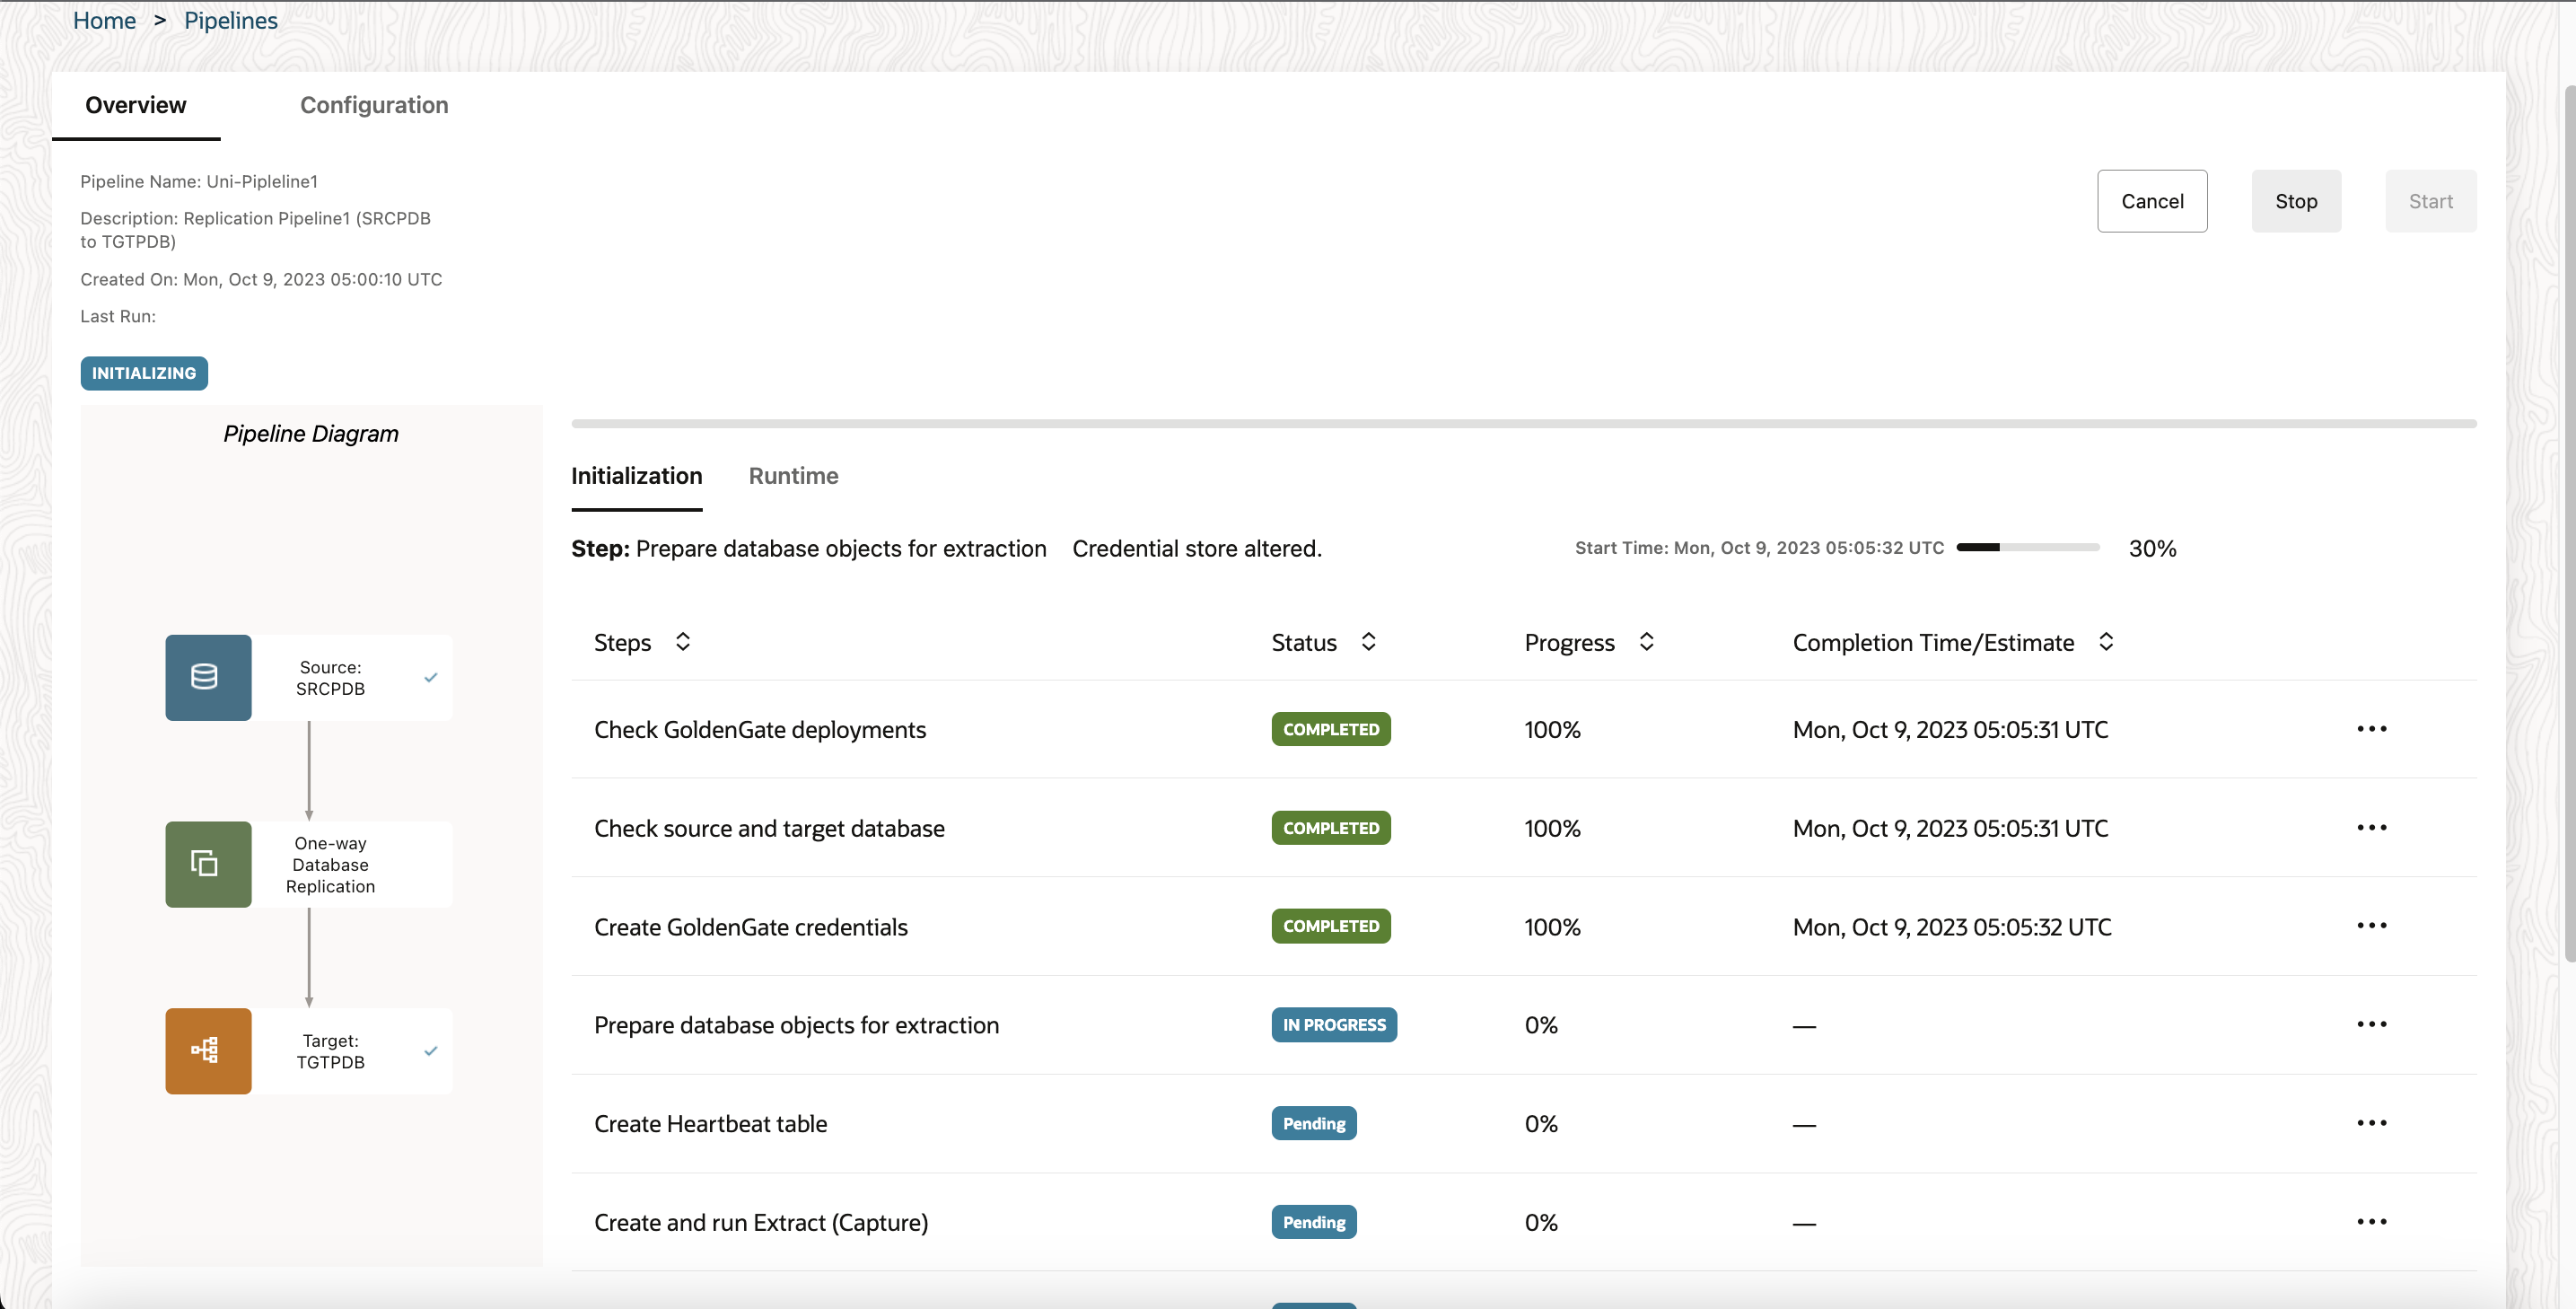This screenshot has width=2576, height=1309.
Task: Open actions menu for Create Heartbeat table
Action: [x=2371, y=1123]
